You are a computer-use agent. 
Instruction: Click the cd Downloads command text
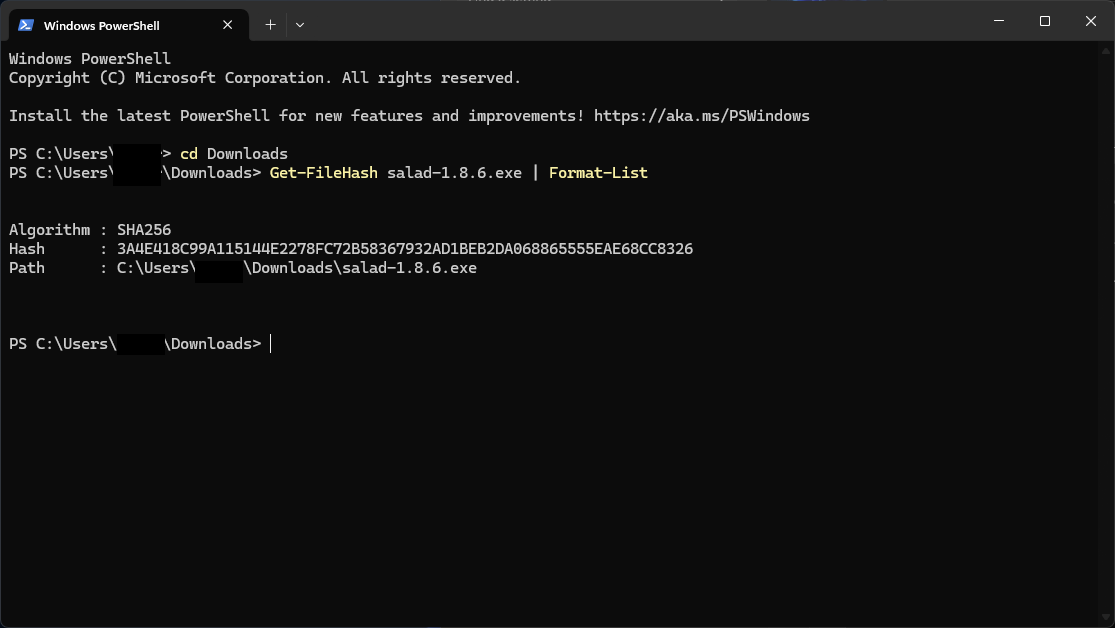234,154
